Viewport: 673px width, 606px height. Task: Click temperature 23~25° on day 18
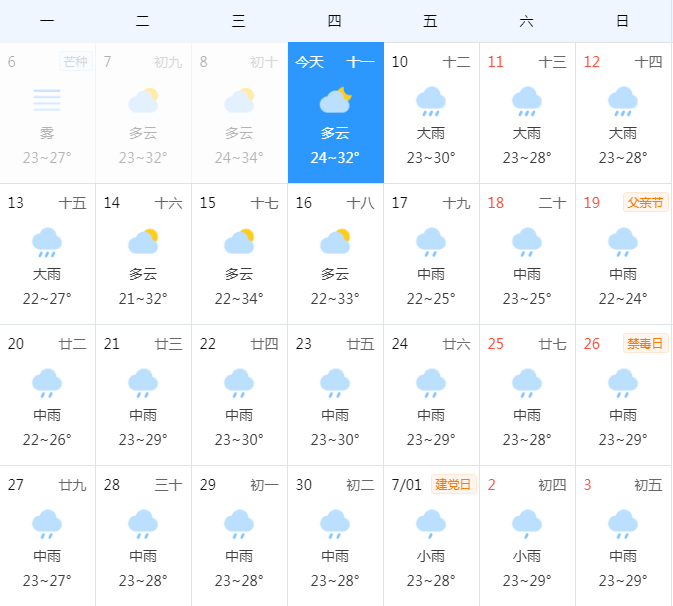click(x=527, y=299)
